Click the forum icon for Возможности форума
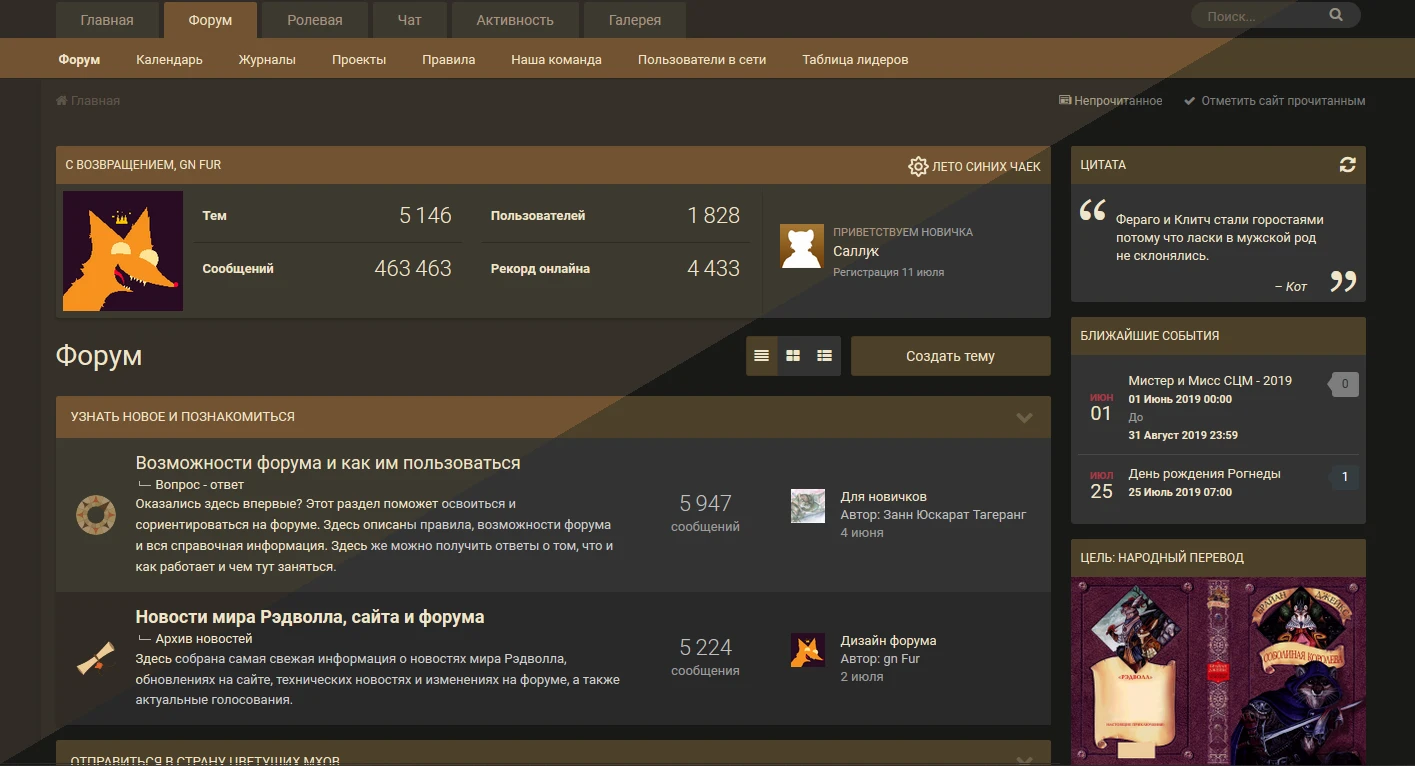The width and height of the screenshot is (1415, 766). [96, 515]
